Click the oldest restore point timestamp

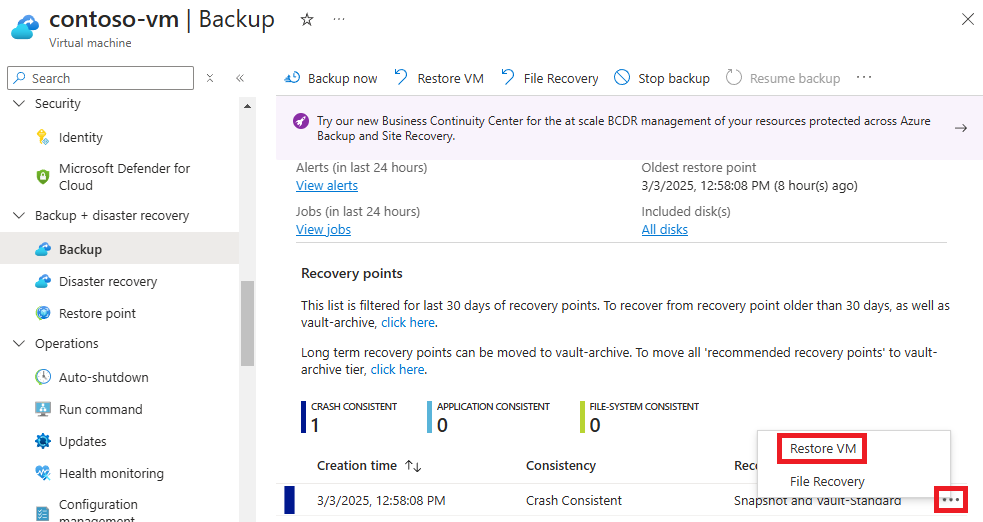click(x=749, y=185)
